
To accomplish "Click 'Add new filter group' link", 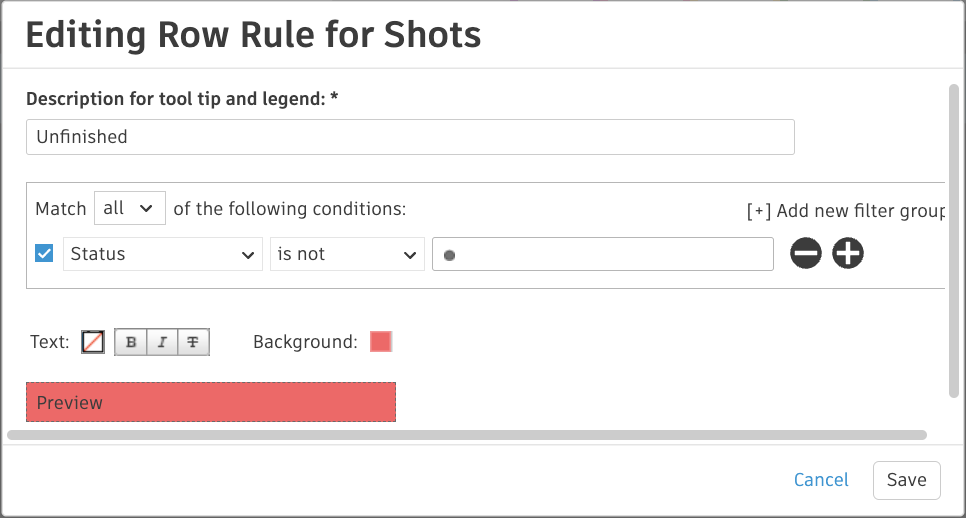I will click(845, 211).
